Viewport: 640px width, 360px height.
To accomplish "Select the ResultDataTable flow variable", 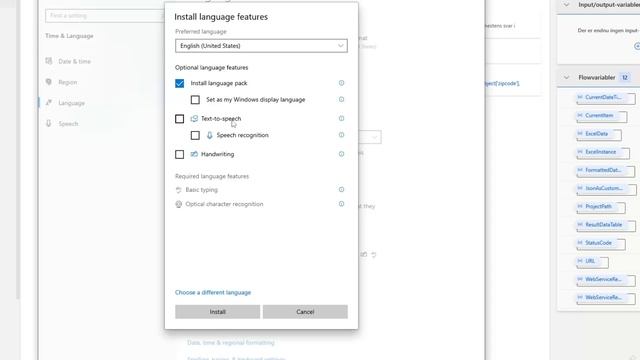I will pos(606,225).
